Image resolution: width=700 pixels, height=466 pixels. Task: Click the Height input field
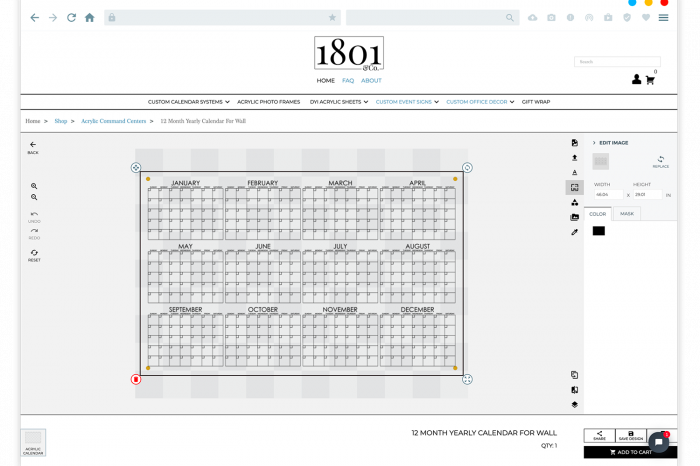tap(647, 195)
